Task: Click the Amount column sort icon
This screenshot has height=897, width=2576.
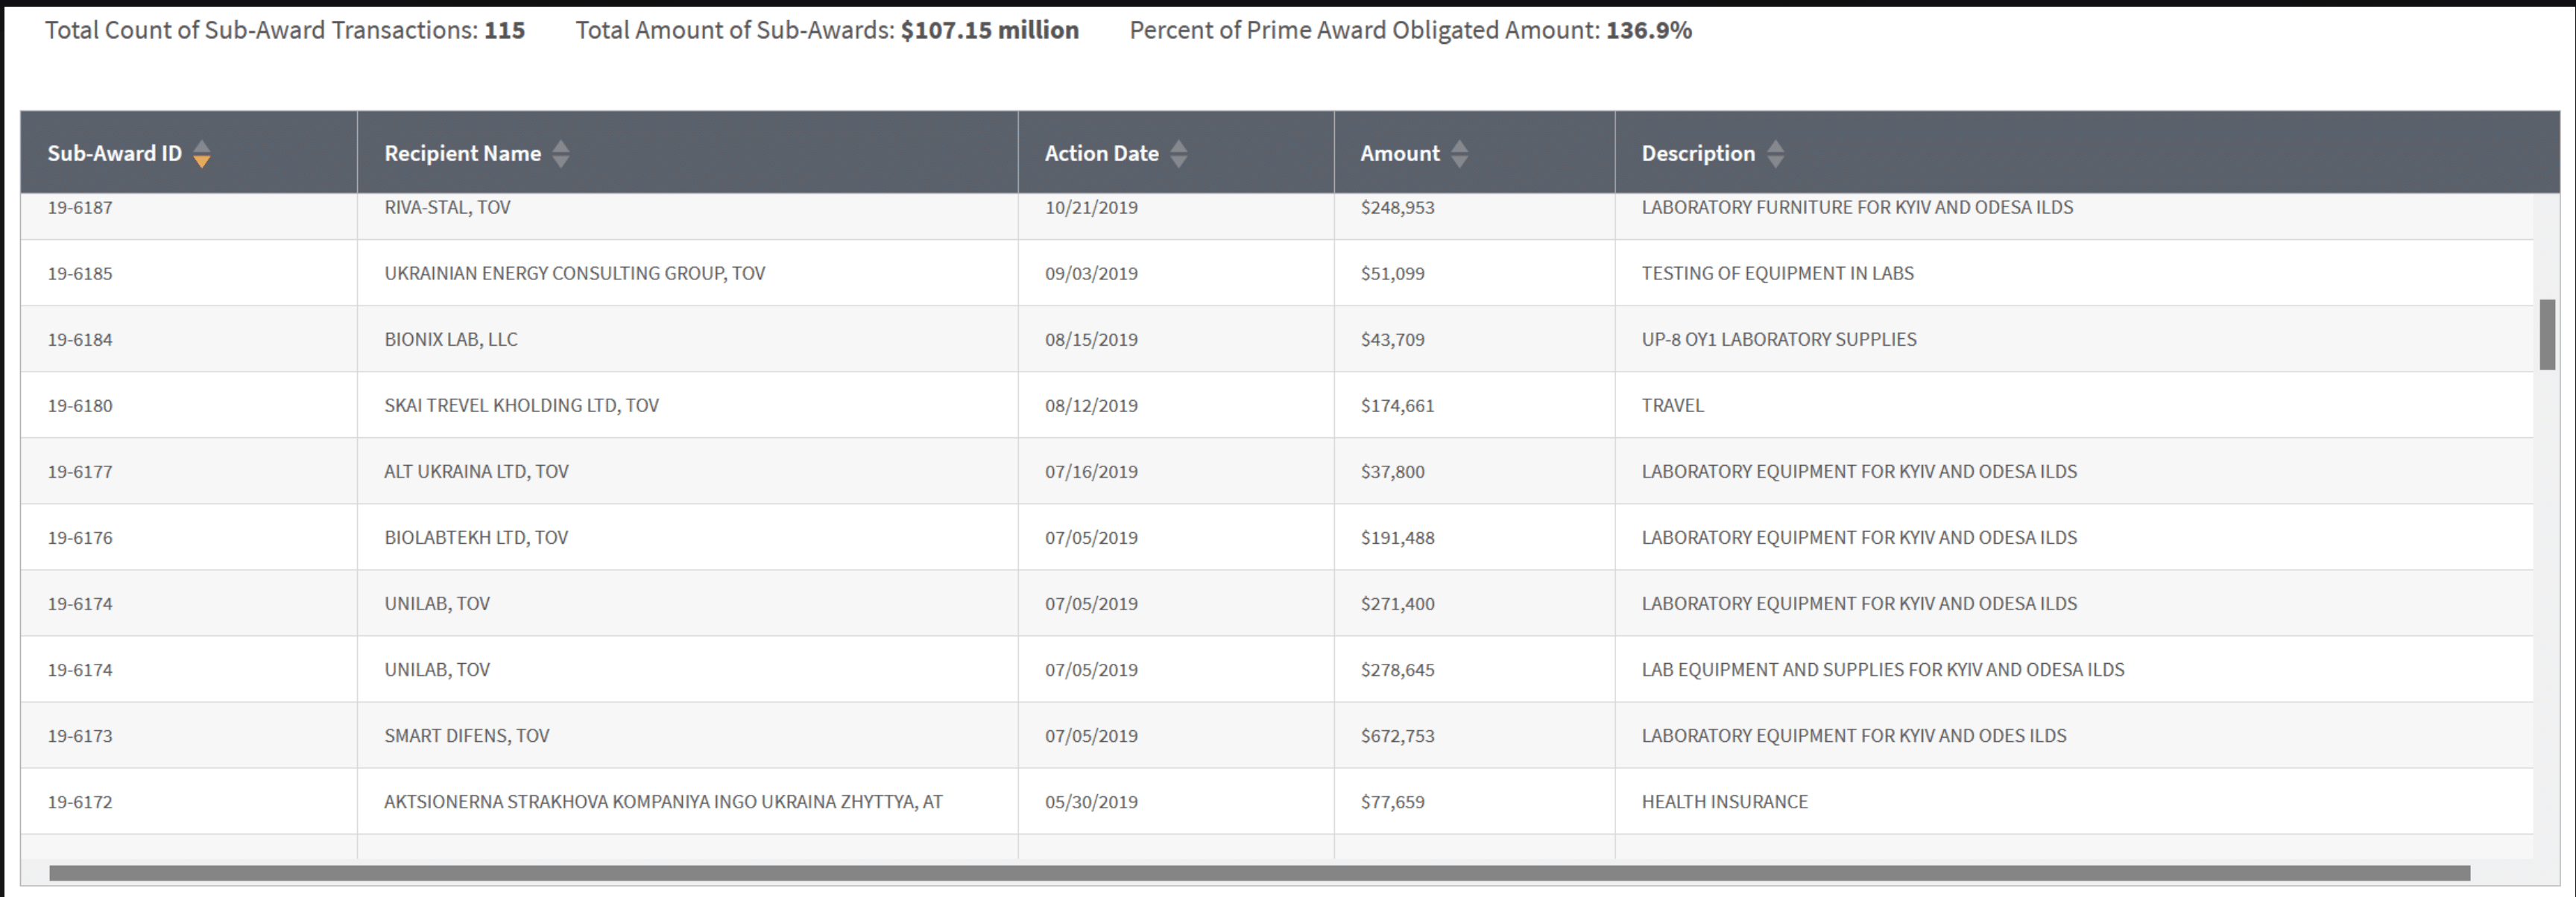Action: (1460, 154)
